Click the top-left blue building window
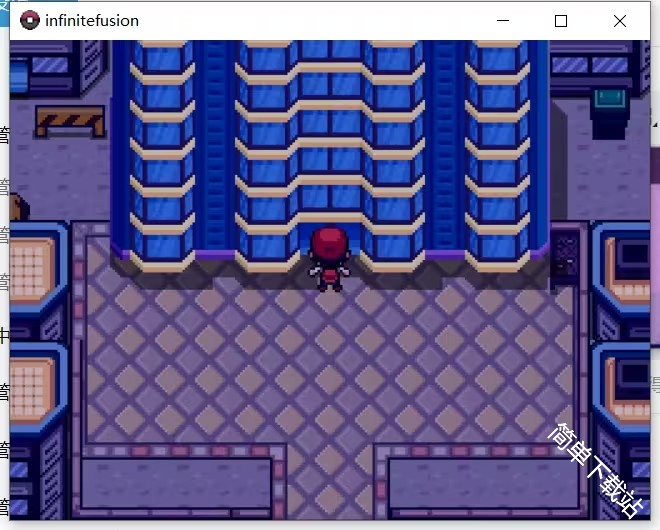The height and width of the screenshot is (530, 660). coord(50,65)
